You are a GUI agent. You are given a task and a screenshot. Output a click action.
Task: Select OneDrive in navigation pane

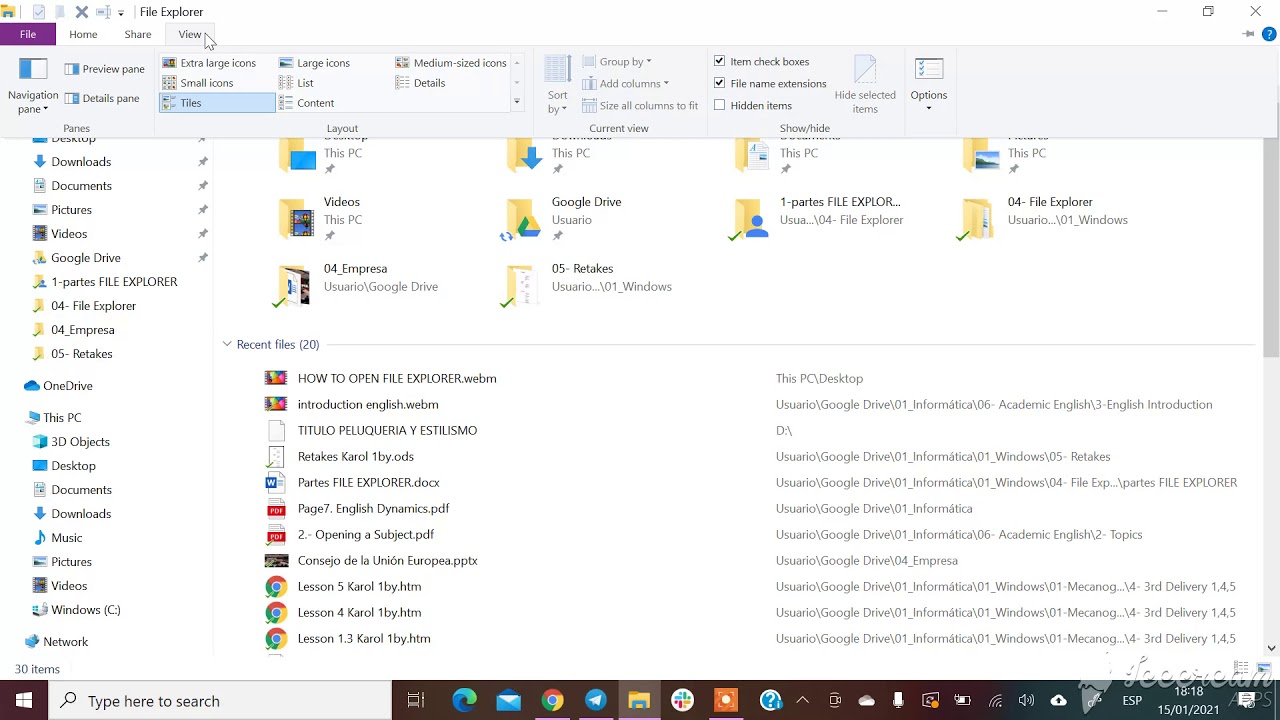59,385
